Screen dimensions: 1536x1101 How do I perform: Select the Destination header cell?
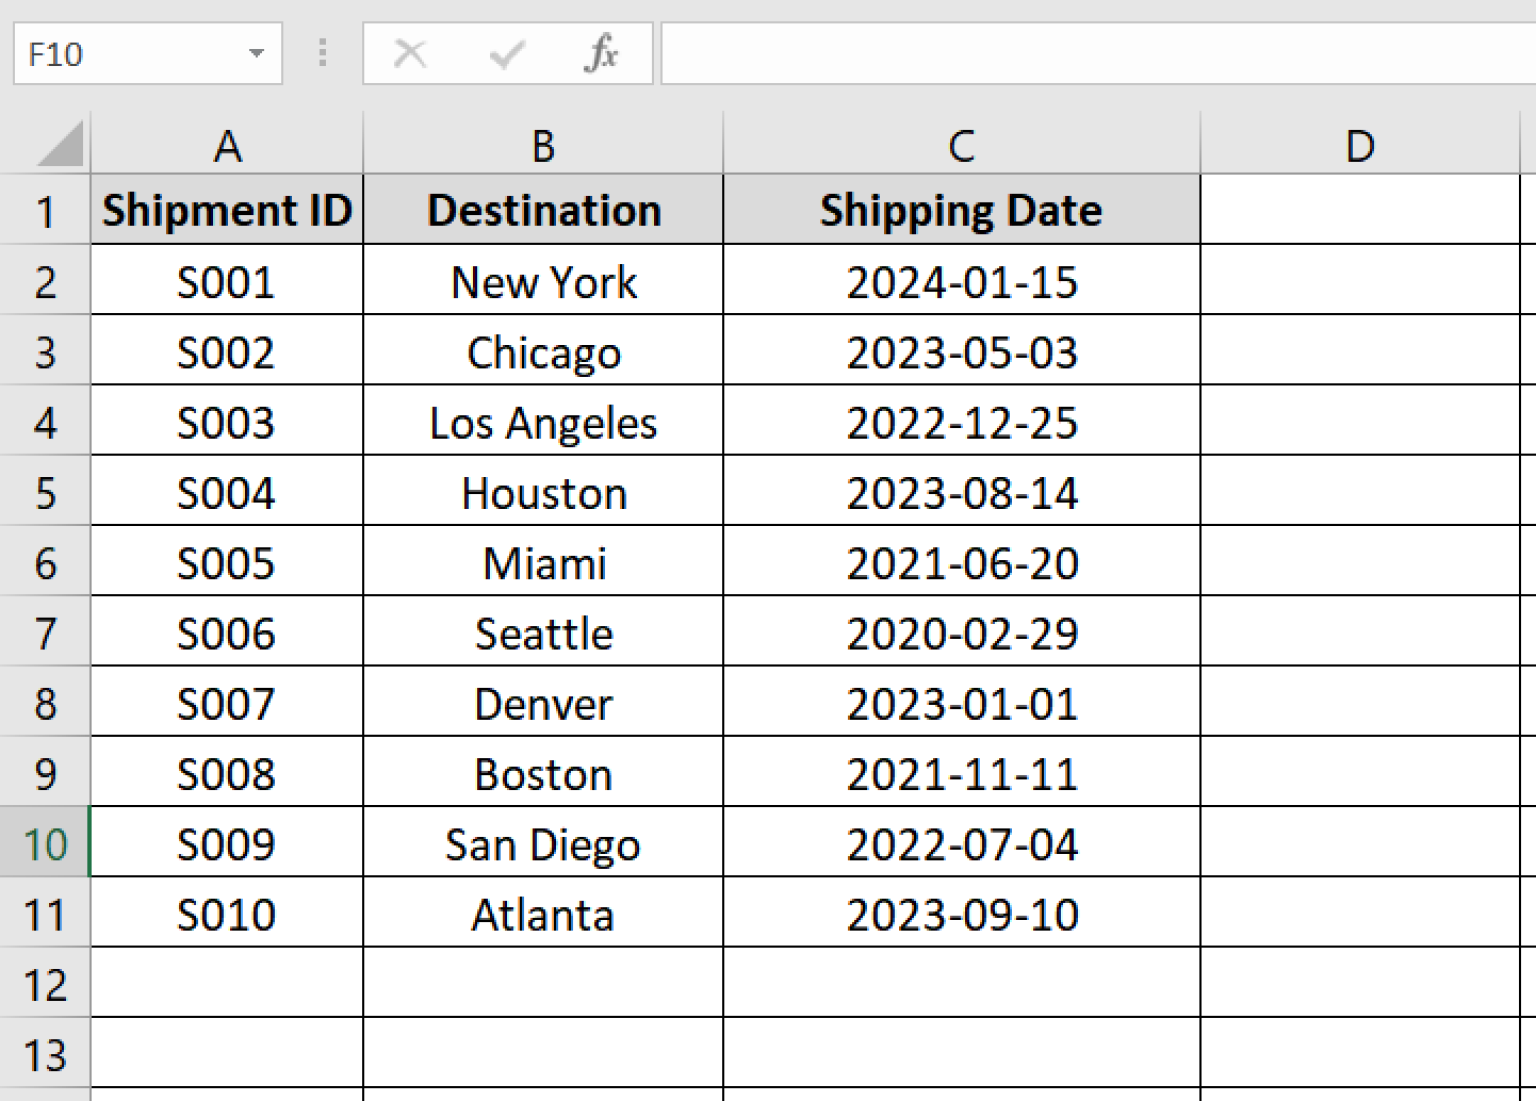pos(542,210)
